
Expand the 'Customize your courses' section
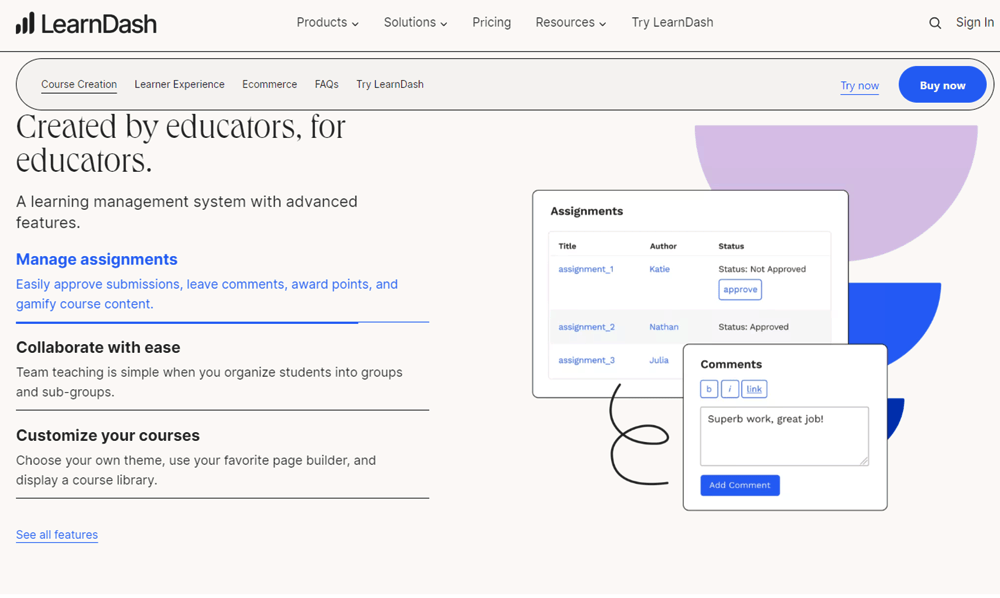[x=108, y=436]
